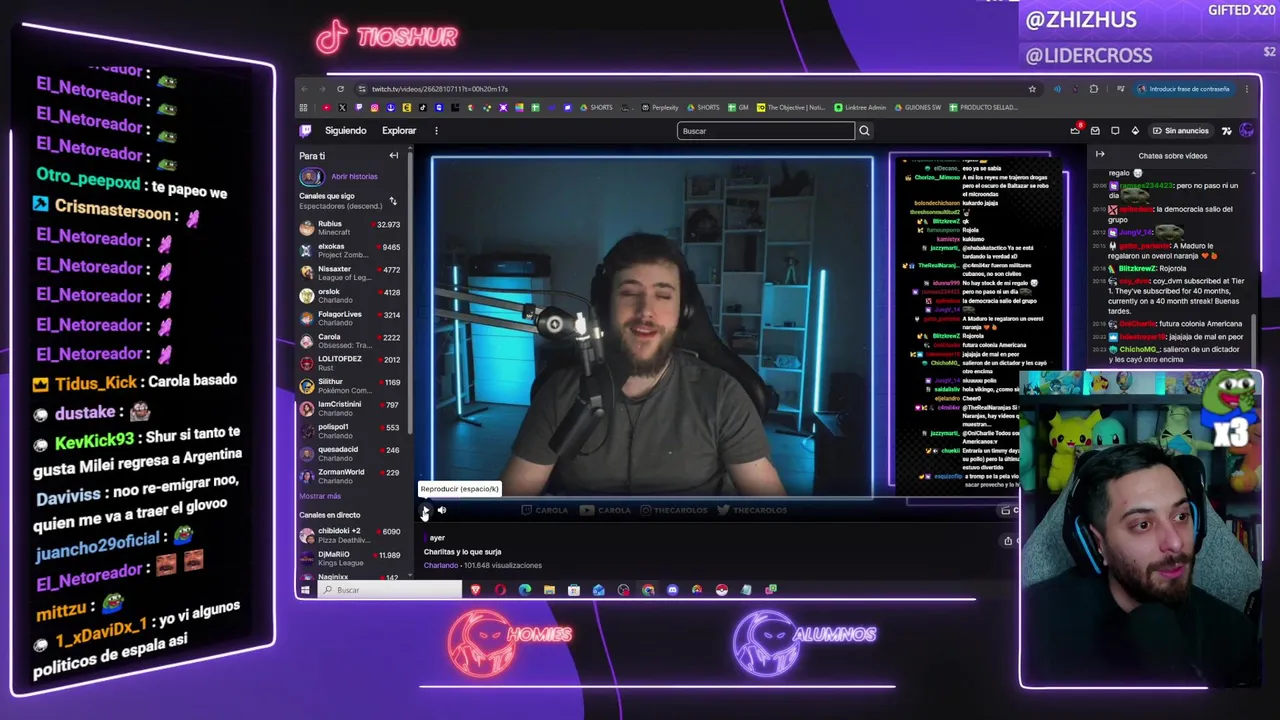This screenshot has height=720, width=1280.
Task: Open the Siguiendo tab on Twitch
Action: point(345,130)
